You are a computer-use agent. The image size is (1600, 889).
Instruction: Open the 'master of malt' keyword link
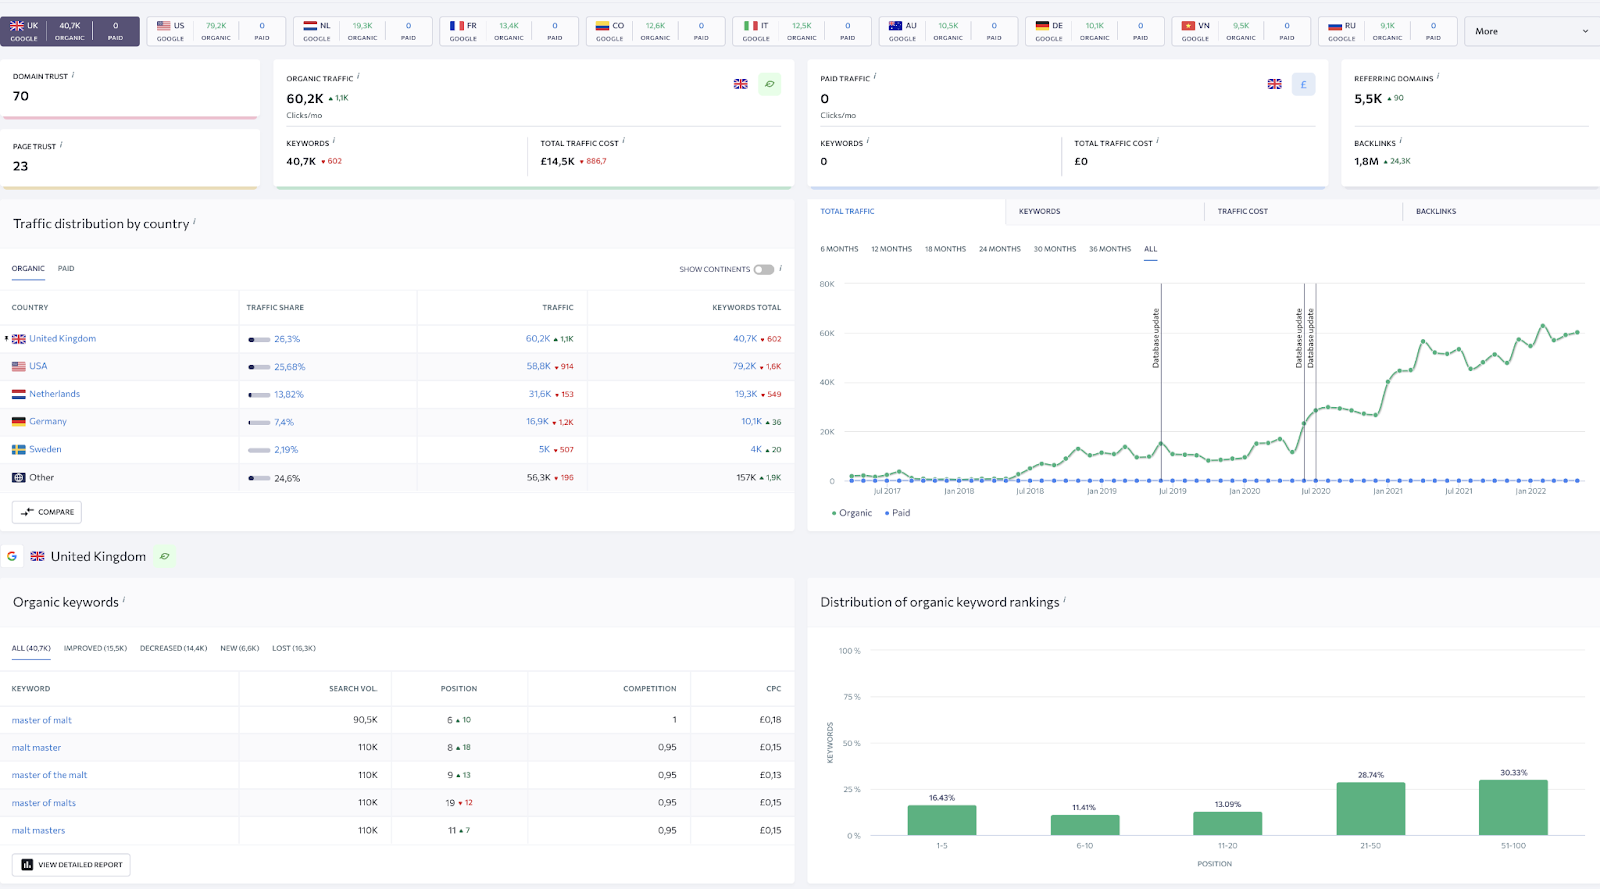(42, 720)
